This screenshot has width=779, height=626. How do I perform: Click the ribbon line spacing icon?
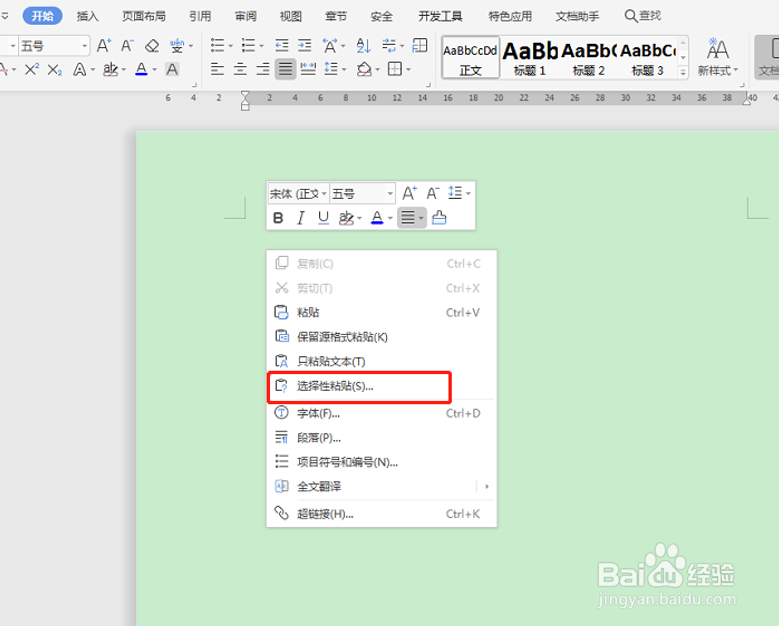pos(331,69)
